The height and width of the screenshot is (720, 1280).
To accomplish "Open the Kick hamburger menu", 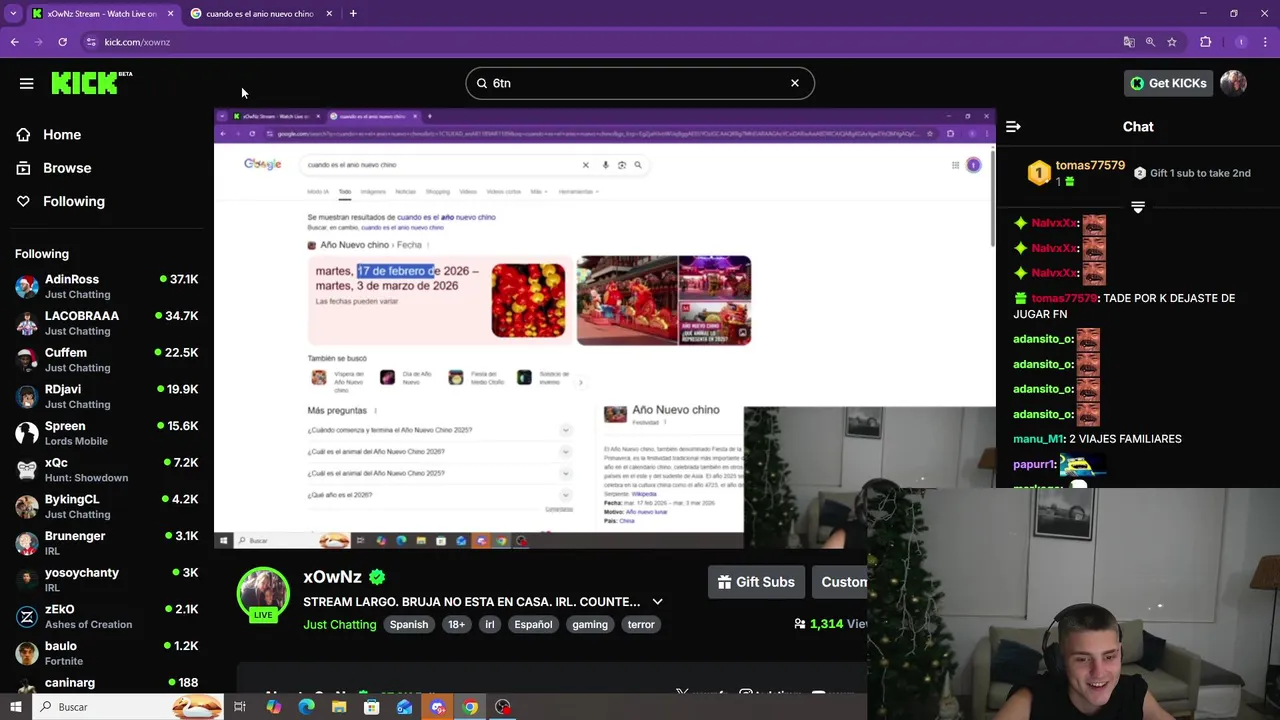I will (27, 84).
